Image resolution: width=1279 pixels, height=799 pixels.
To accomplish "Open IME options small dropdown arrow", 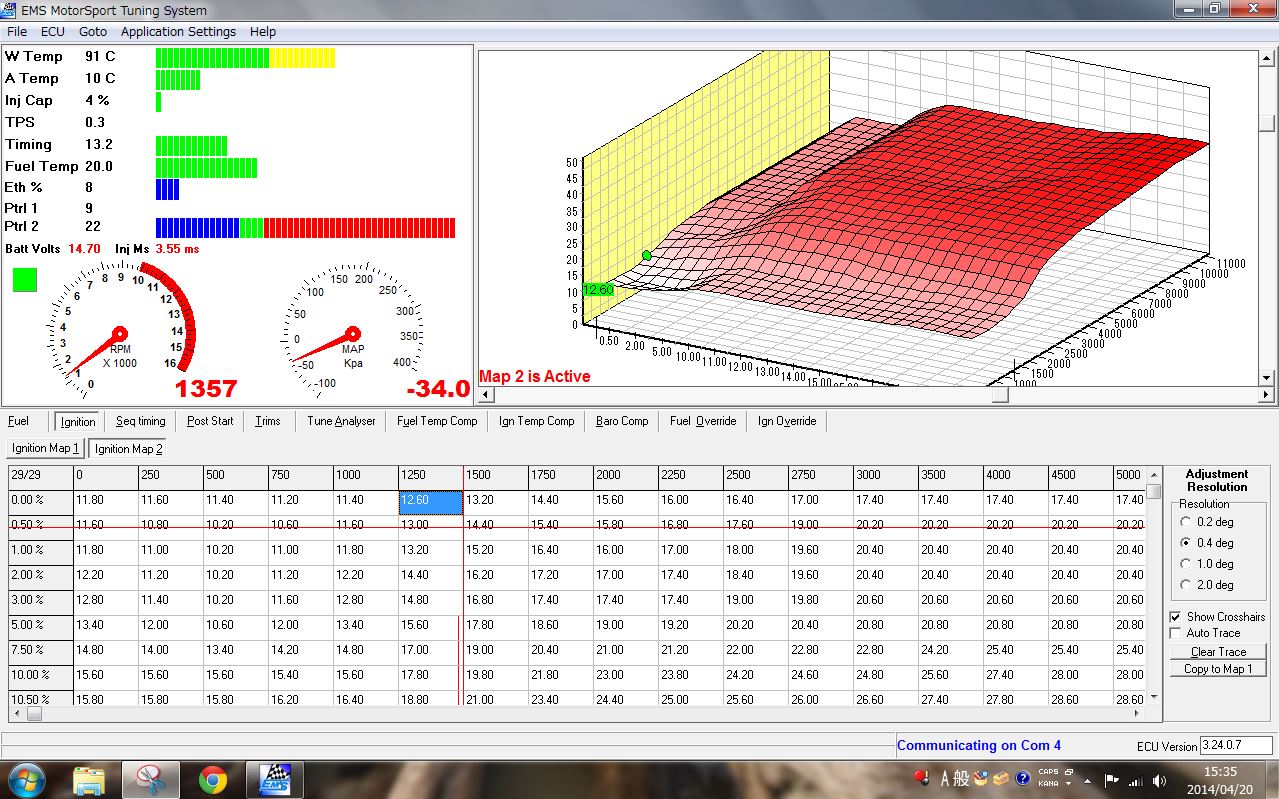I will coord(1069,784).
